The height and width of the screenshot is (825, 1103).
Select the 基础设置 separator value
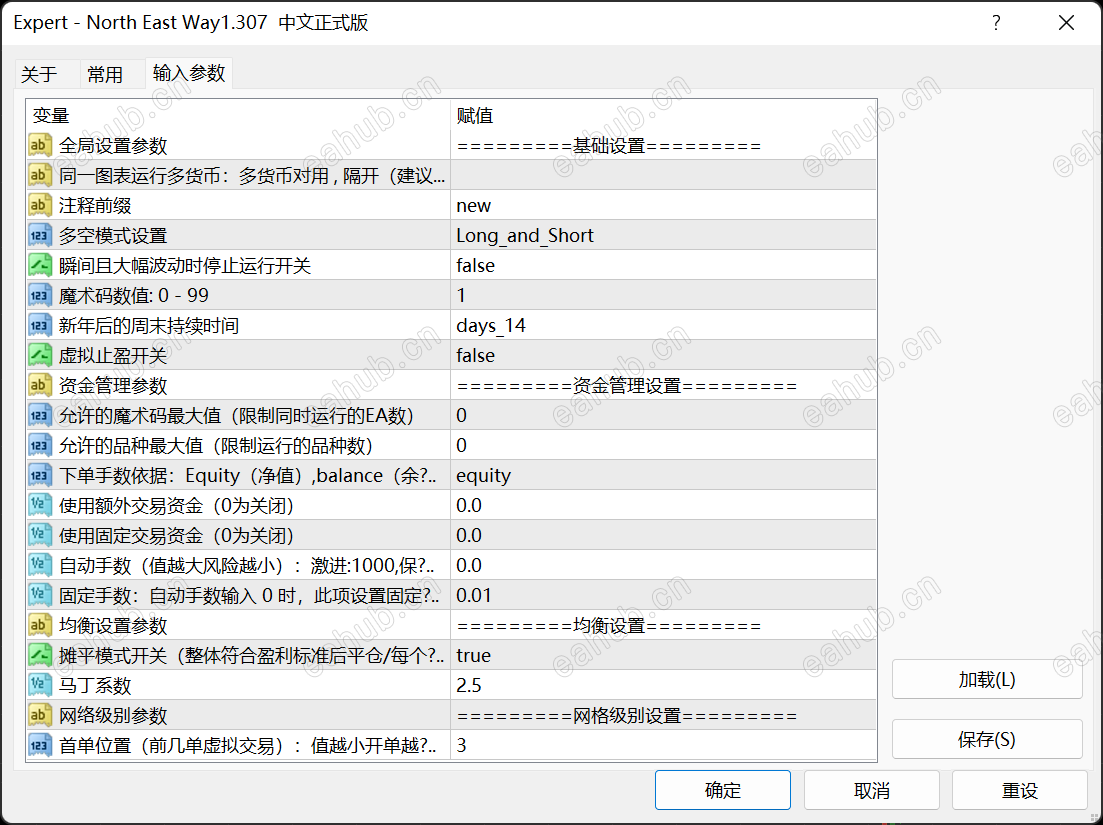tap(663, 146)
